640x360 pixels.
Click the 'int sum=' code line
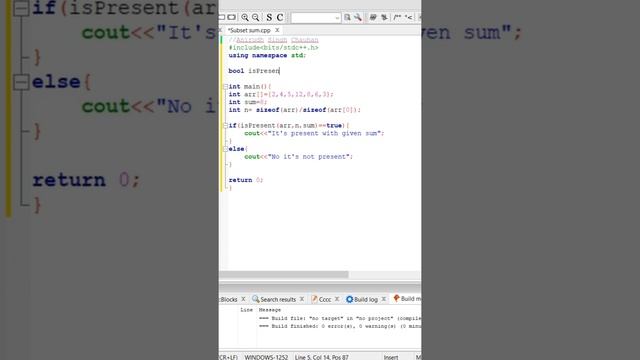tap(247, 102)
